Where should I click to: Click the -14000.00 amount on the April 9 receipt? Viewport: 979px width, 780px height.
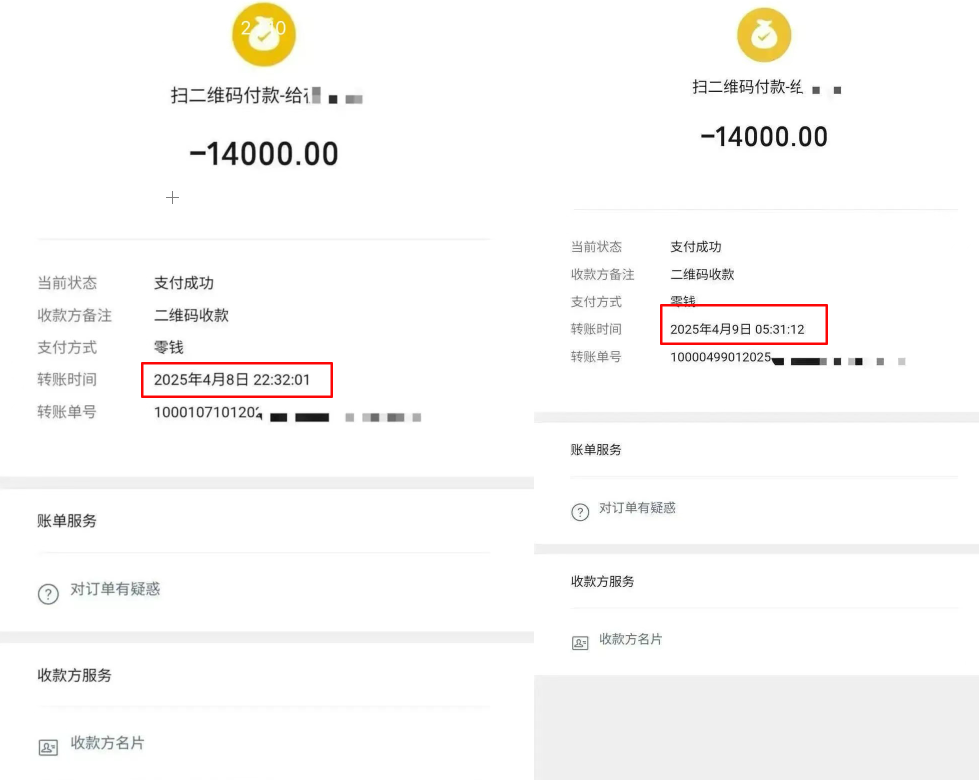pos(764,137)
